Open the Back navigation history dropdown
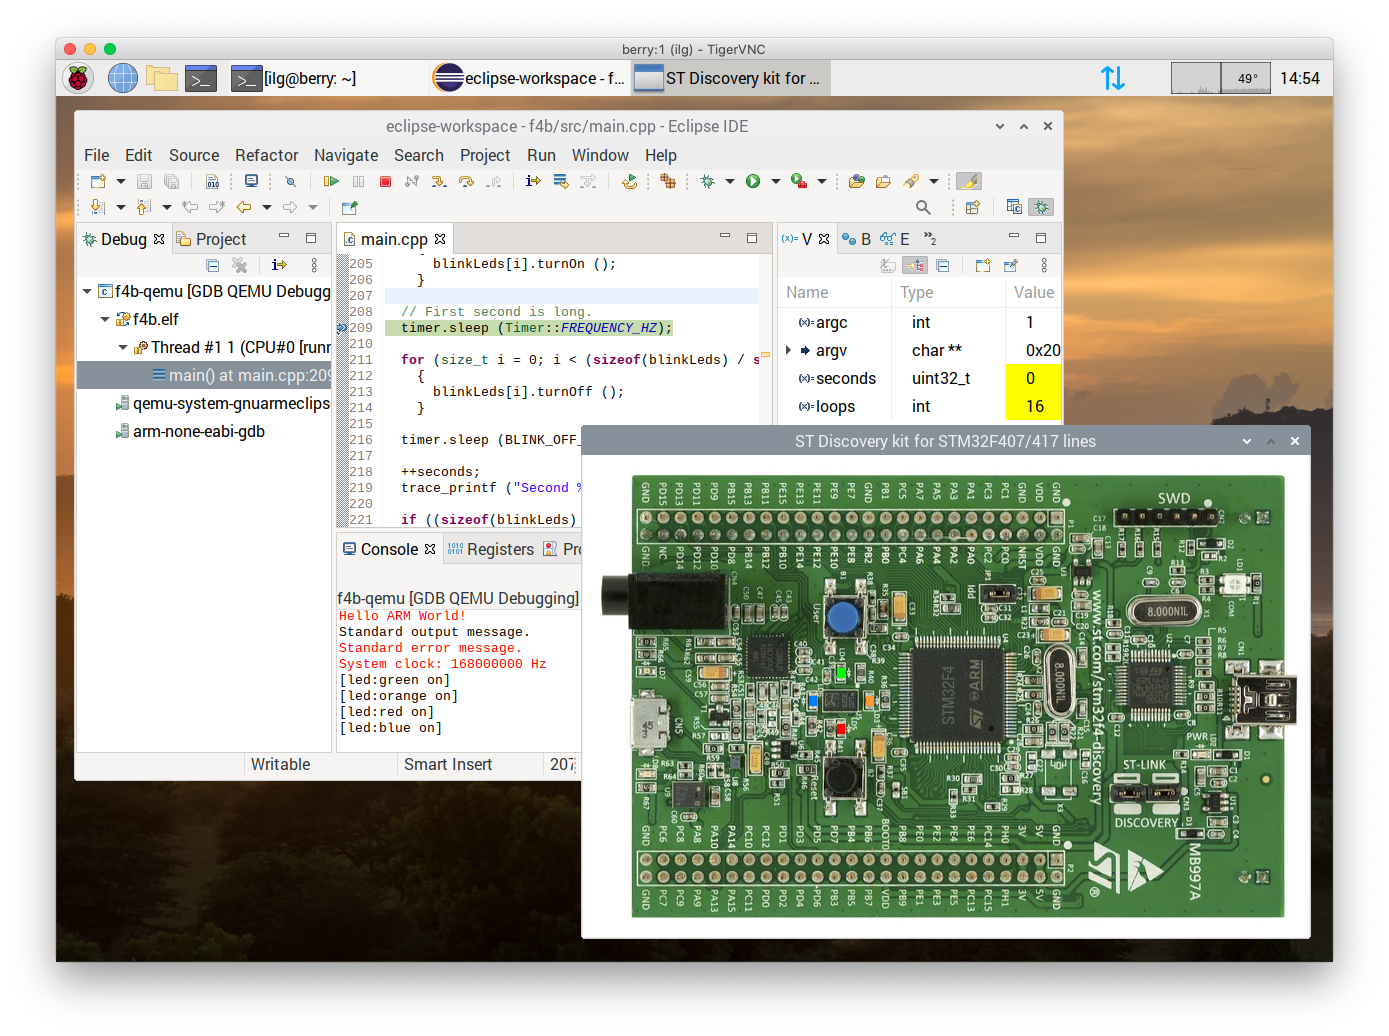This screenshot has width=1389, height=1036. pos(267,207)
